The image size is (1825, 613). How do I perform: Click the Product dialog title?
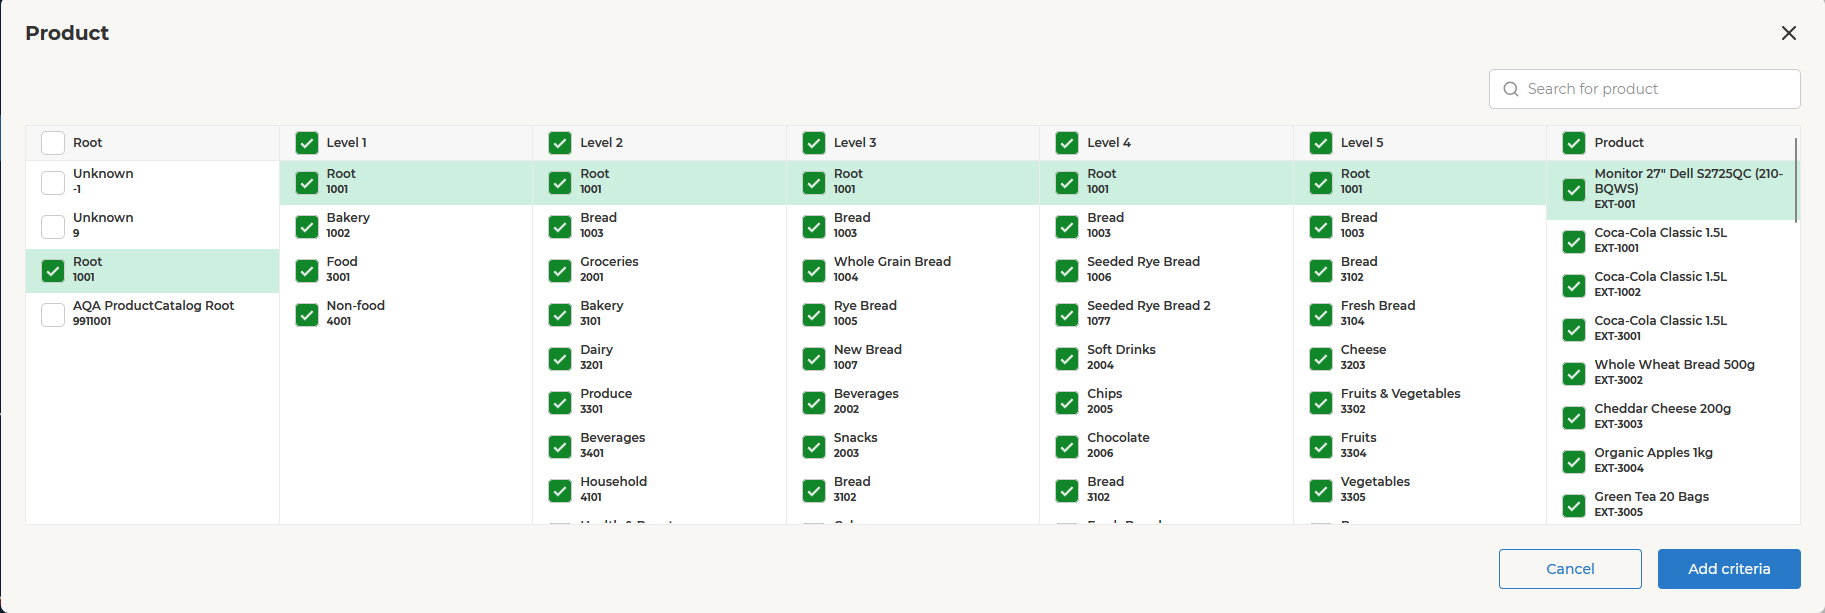pyautogui.click(x=67, y=33)
